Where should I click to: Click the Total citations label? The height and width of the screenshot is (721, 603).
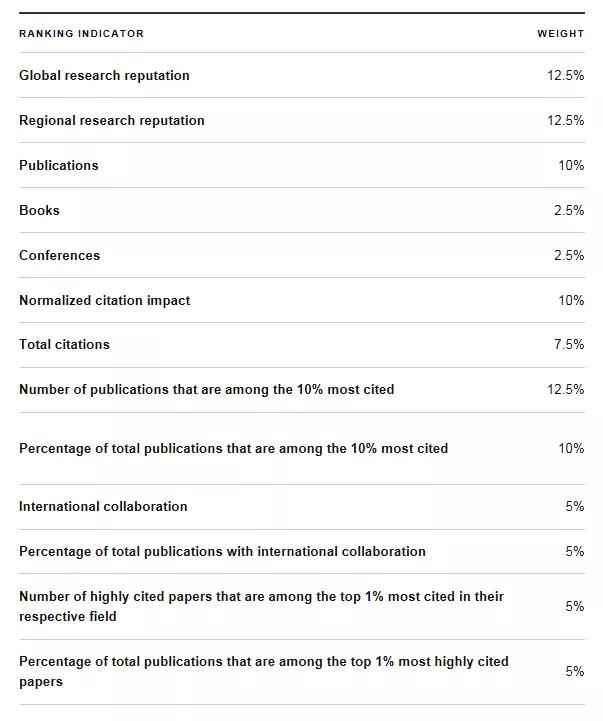pyautogui.click(x=64, y=345)
